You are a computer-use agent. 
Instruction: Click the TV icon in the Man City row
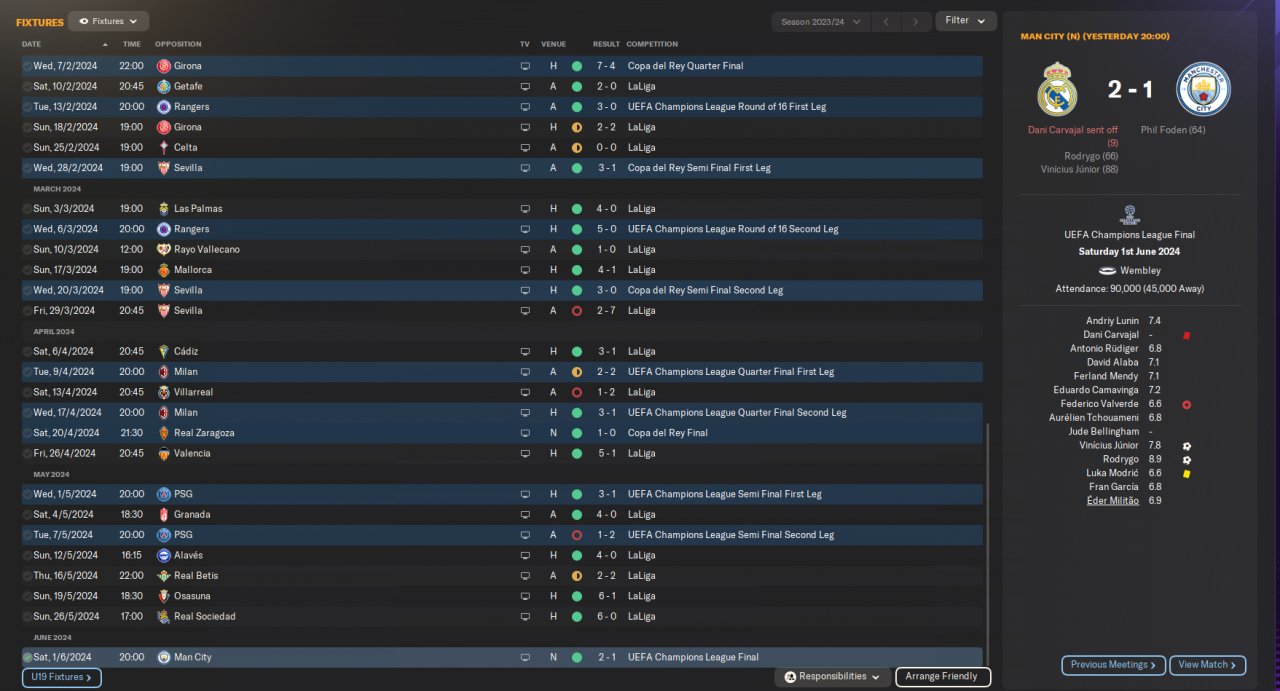click(x=525, y=657)
